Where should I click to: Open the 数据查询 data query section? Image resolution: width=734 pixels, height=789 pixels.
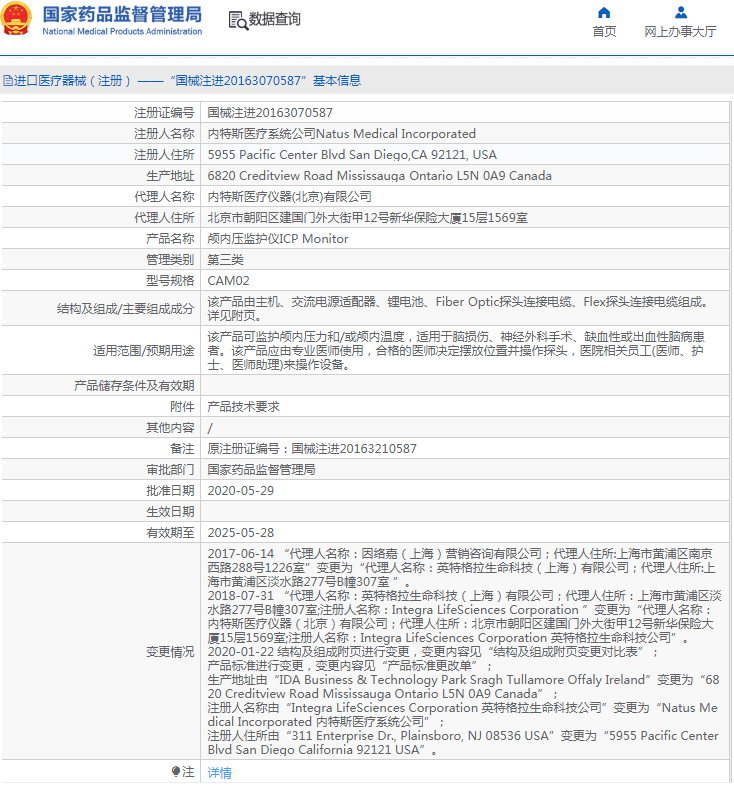tap(274, 20)
